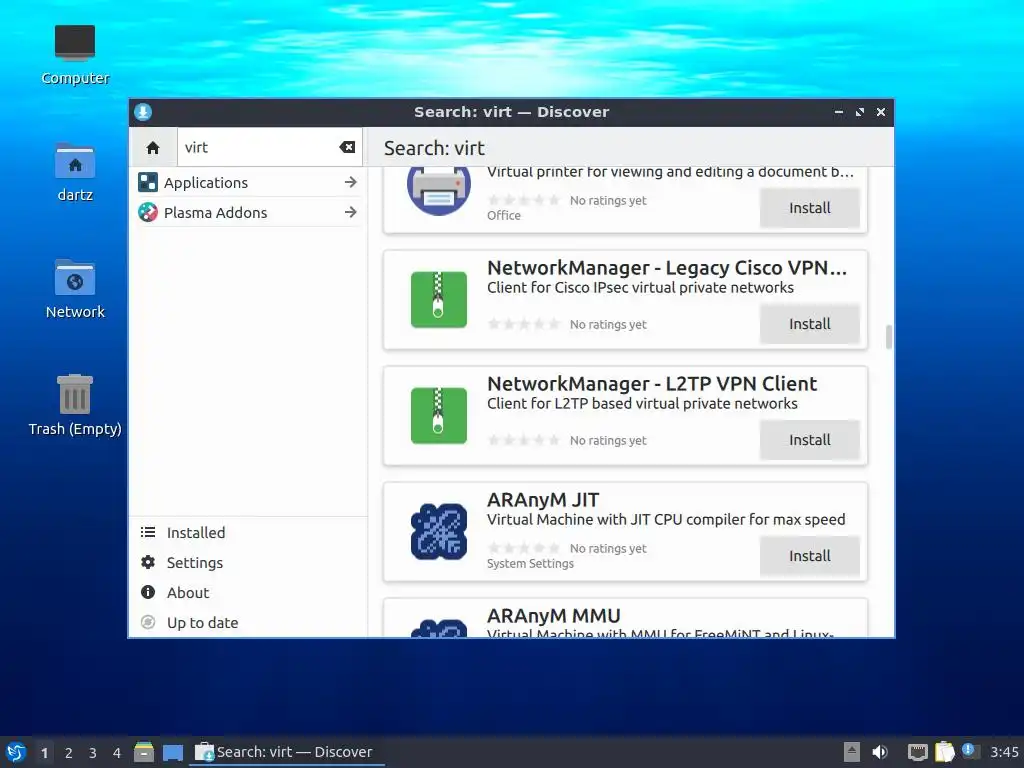Click the About info icon

[x=148, y=592]
